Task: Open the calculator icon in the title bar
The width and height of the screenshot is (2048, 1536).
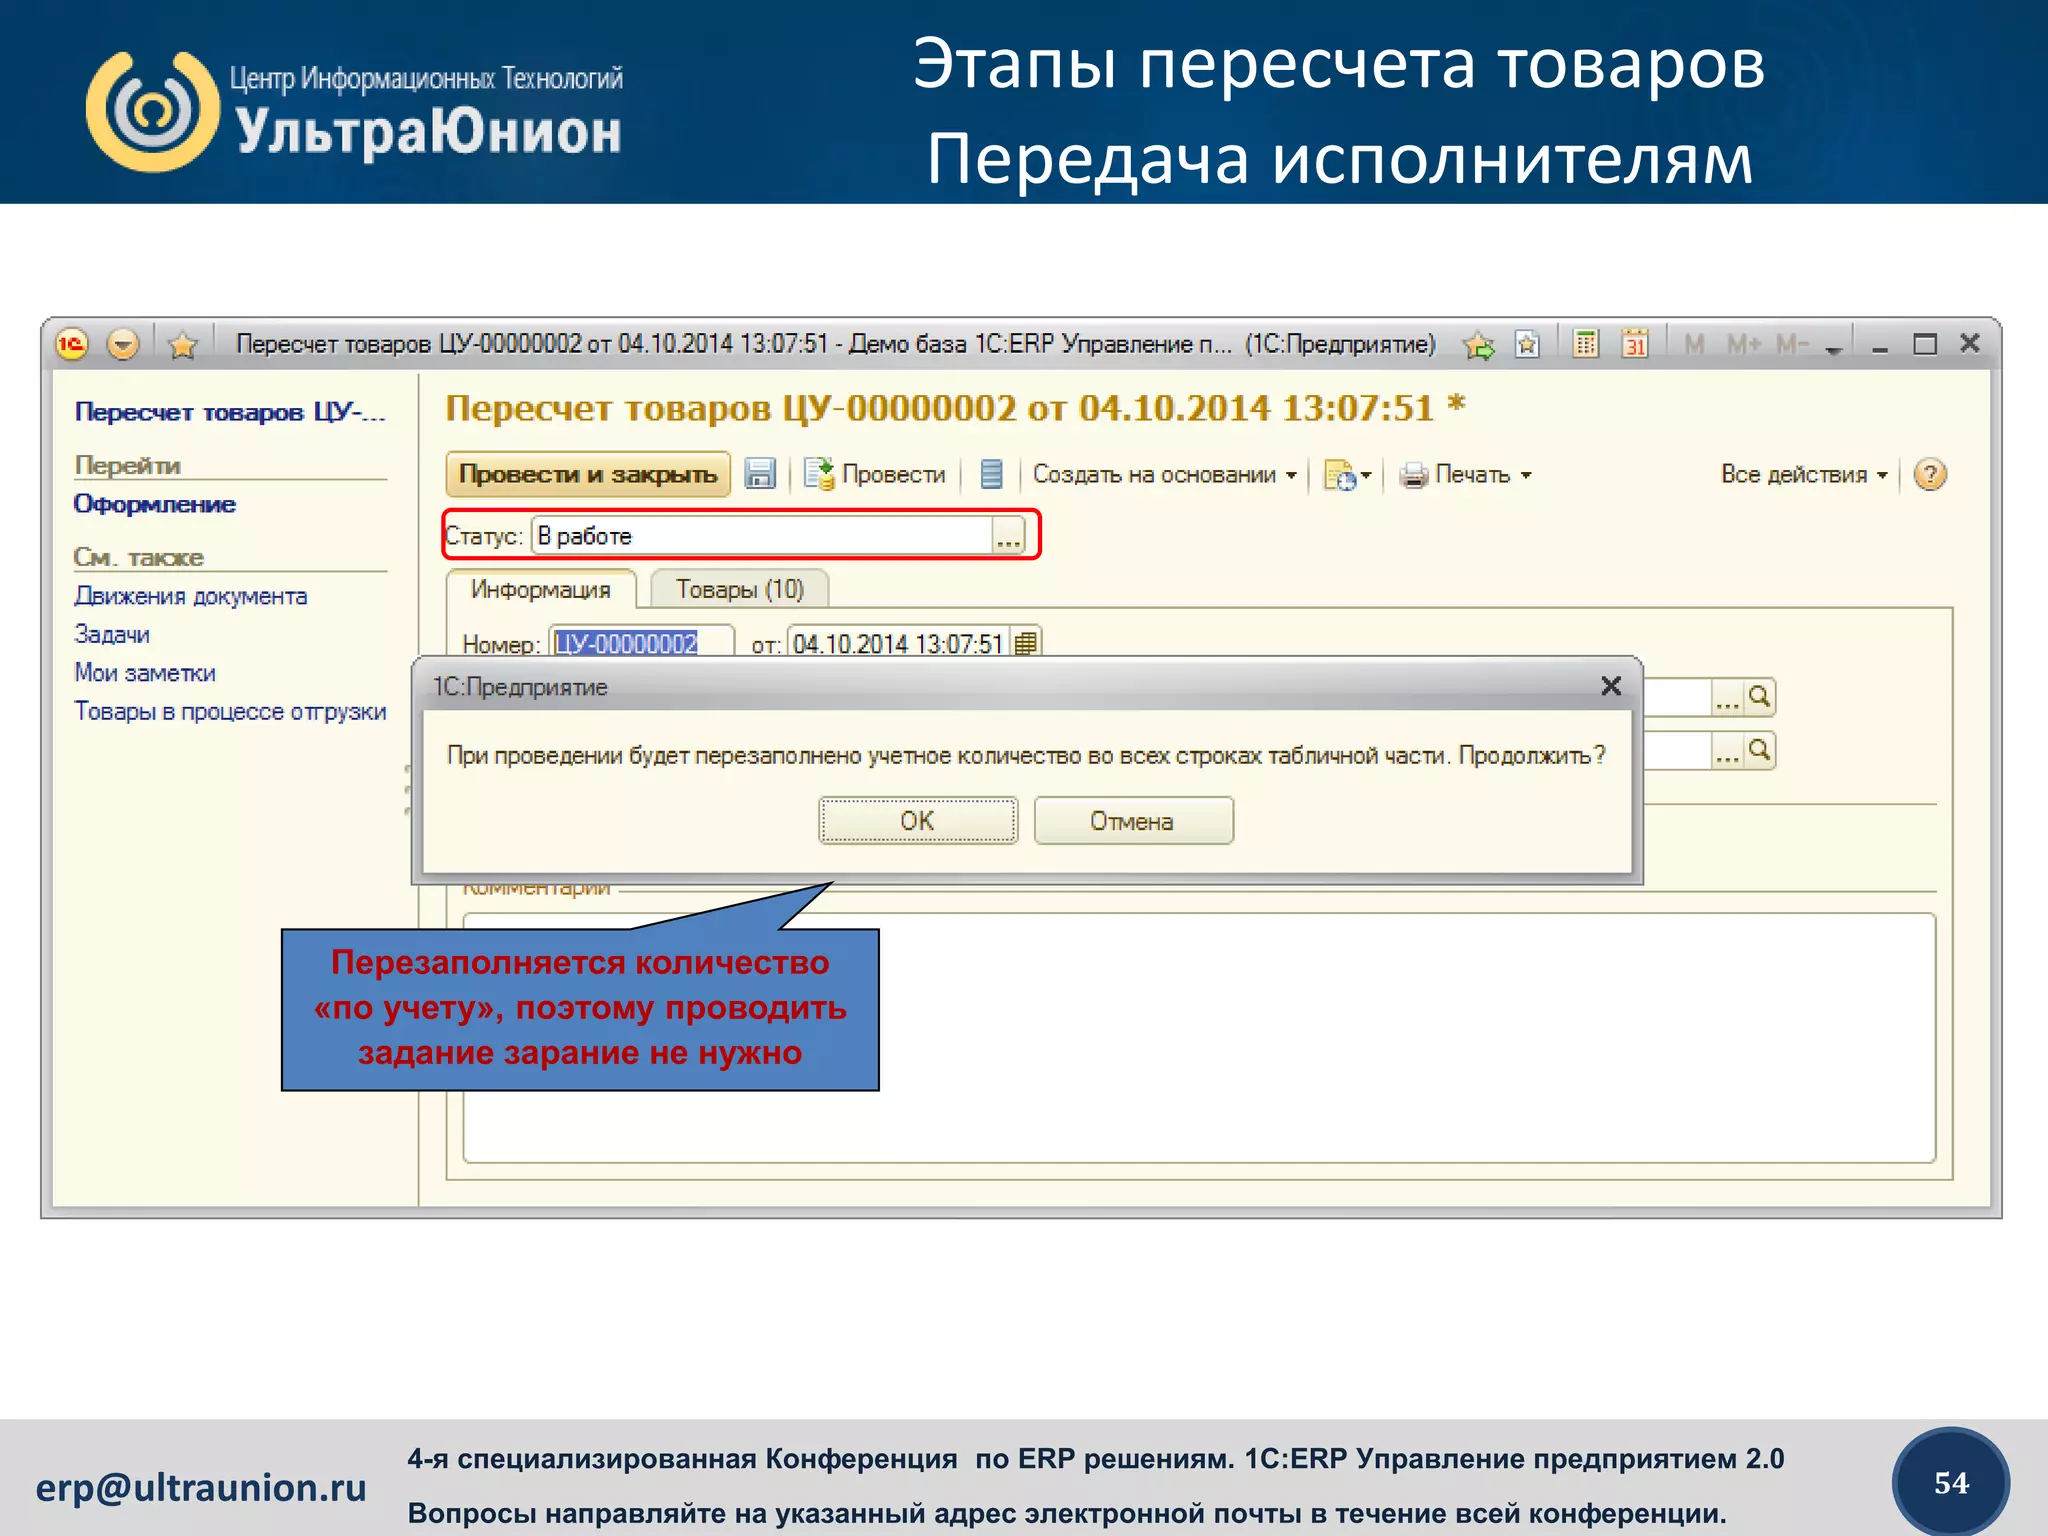Action: 1586,344
